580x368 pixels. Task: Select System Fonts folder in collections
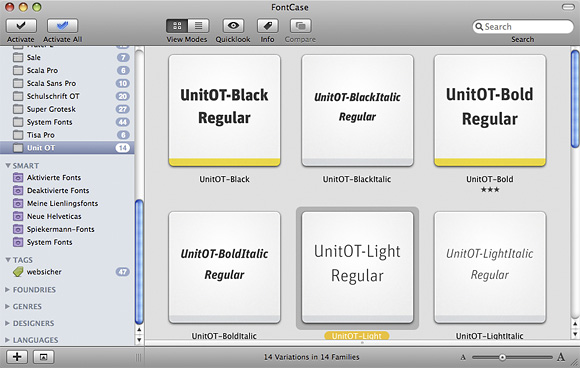point(67,122)
